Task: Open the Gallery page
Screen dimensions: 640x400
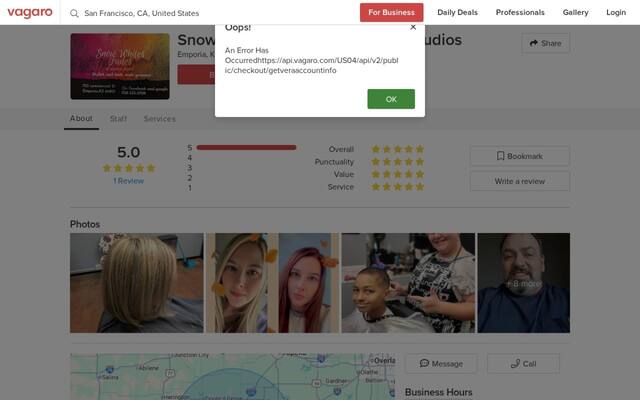Action: click(576, 13)
